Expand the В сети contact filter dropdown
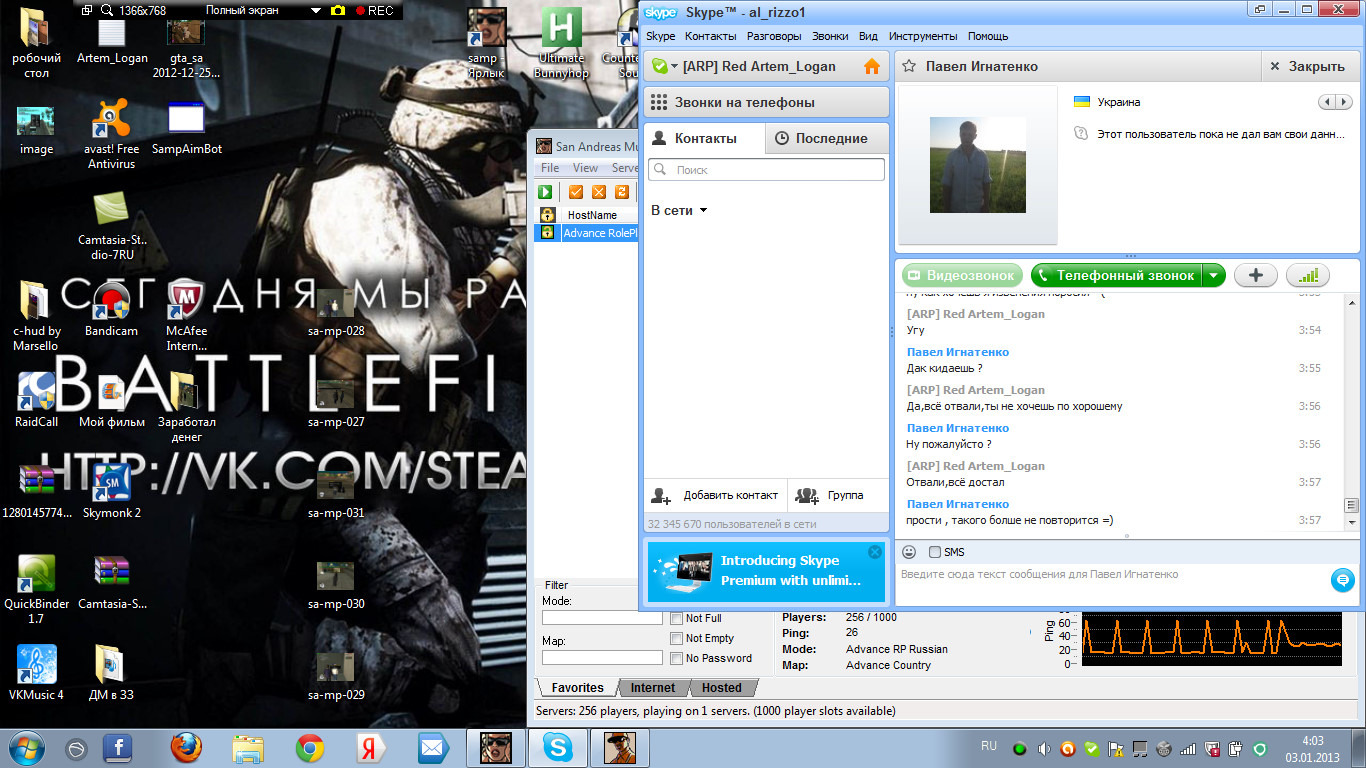Screen dimensions: 1366x768 tap(703, 211)
